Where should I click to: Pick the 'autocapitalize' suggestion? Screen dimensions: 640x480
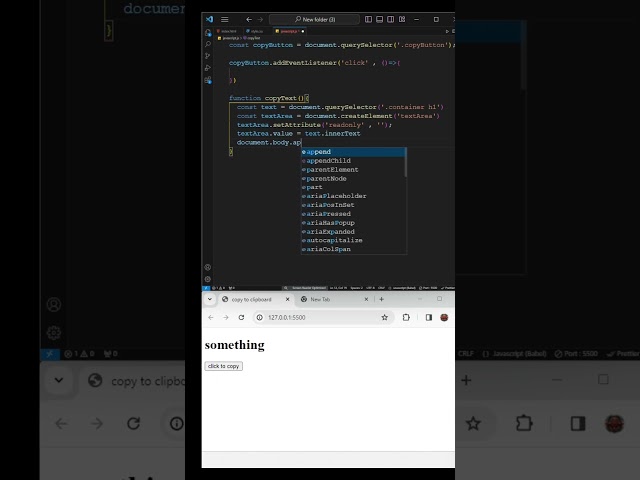pos(353,240)
